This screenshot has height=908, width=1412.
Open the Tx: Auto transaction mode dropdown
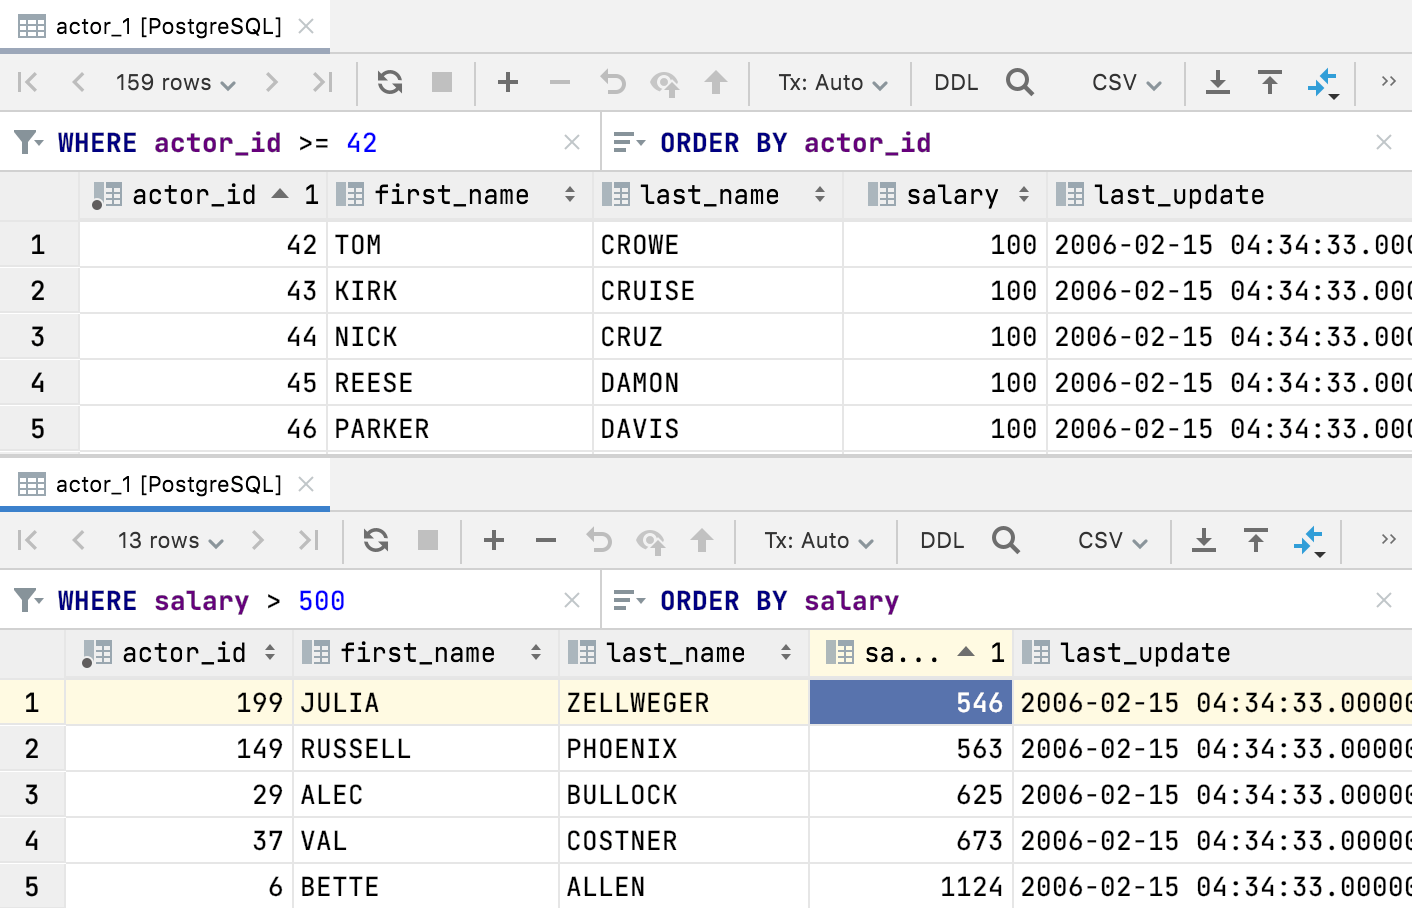coord(831,82)
